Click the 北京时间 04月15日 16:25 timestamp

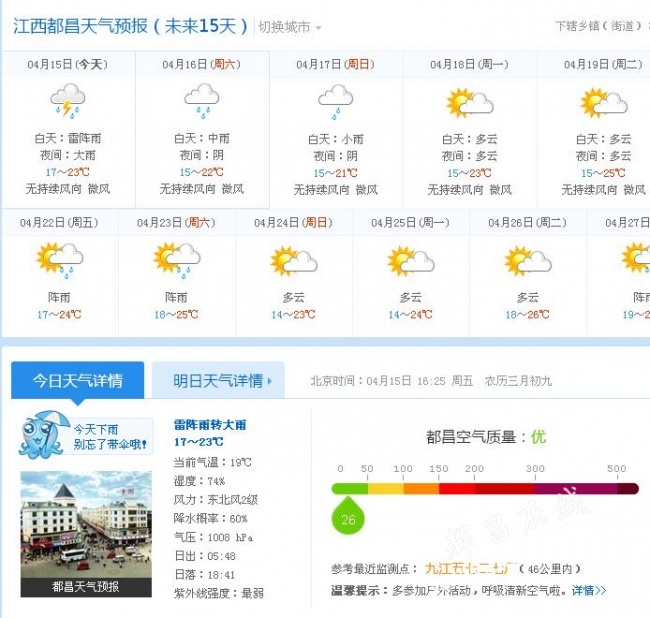click(x=378, y=380)
